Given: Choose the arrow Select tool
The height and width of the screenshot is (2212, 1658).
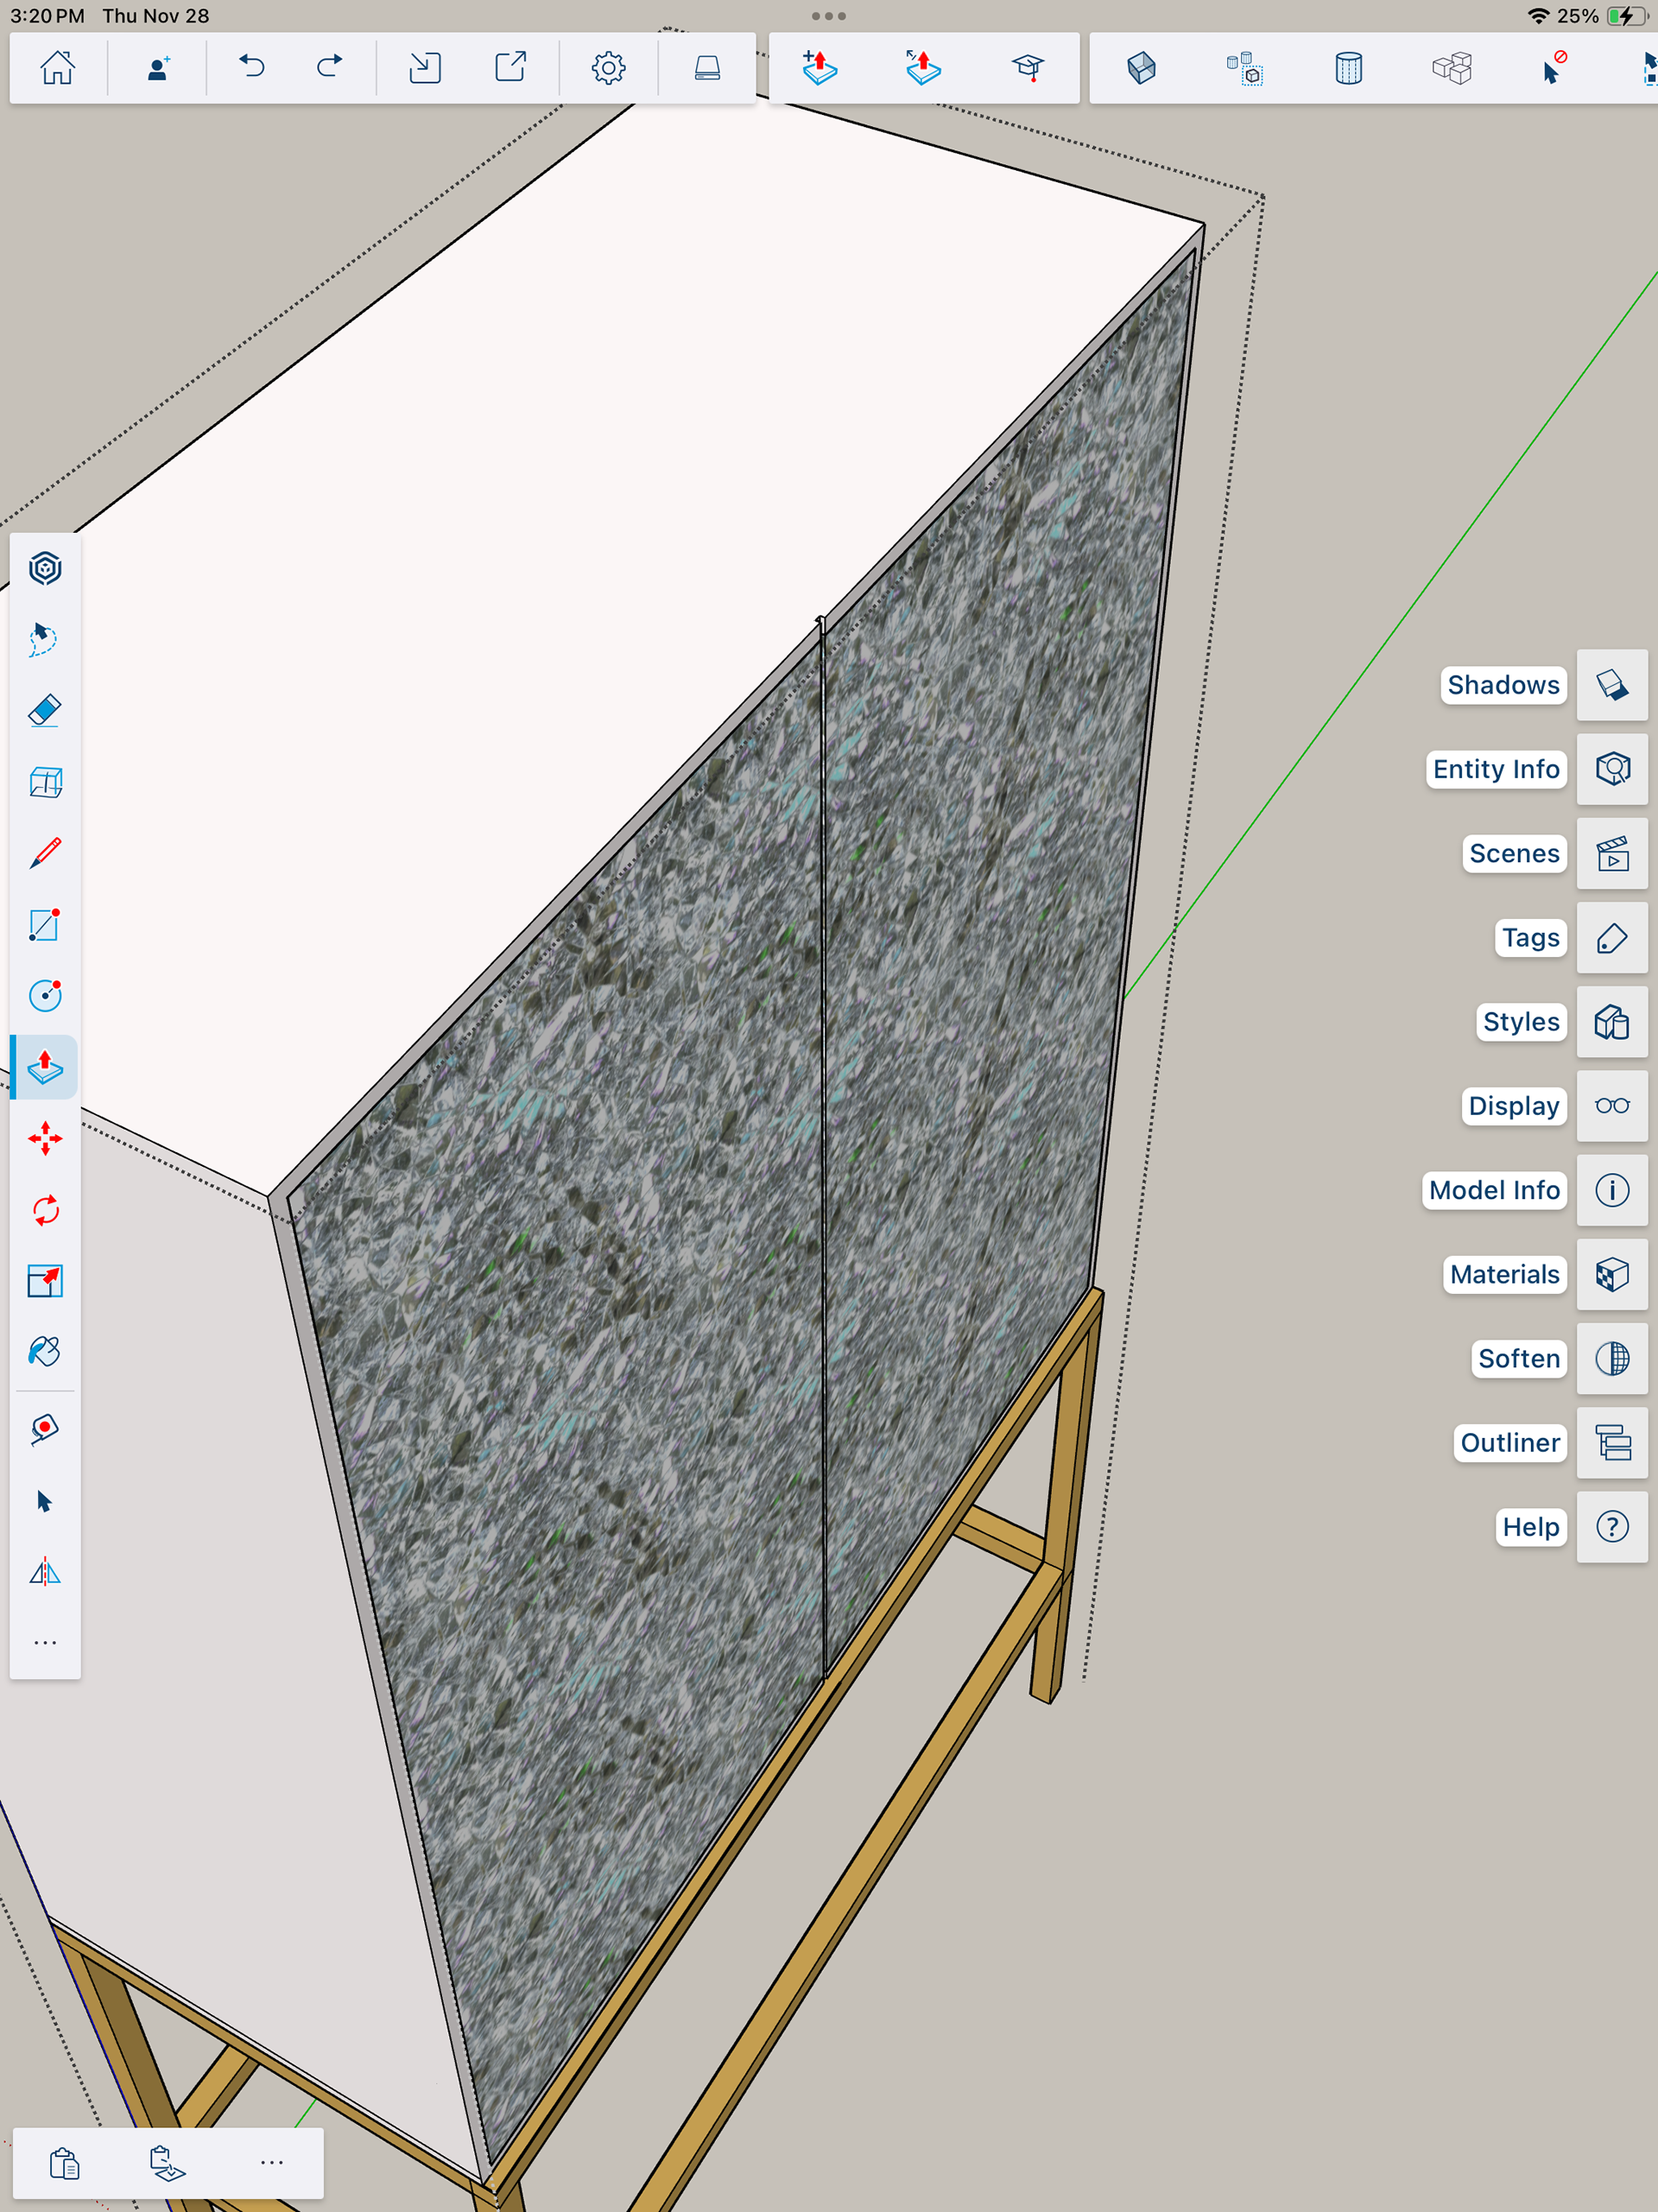Looking at the screenshot, I should [x=45, y=1501].
